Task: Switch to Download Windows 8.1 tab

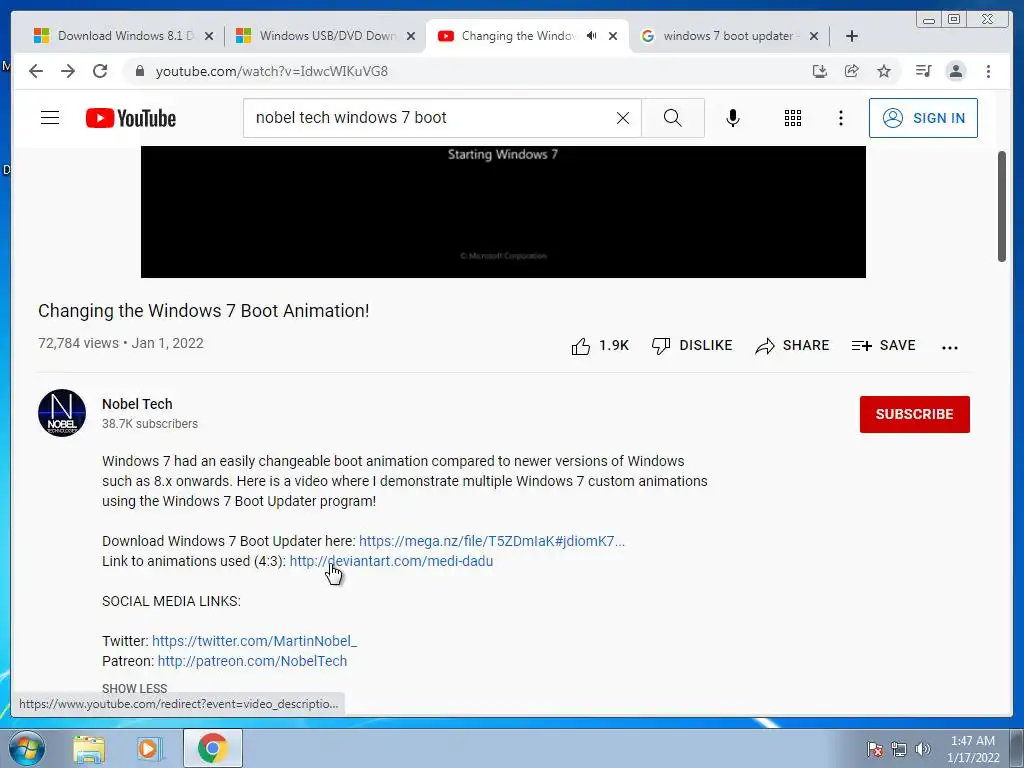Action: tap(125, 36)
